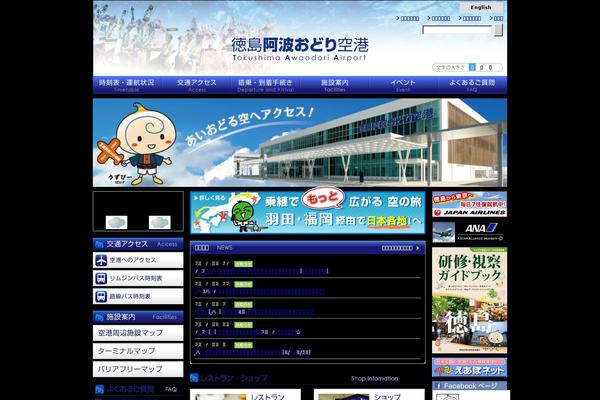
Task: Click the 空港へのアクセス link
Action: pos(138,260)
